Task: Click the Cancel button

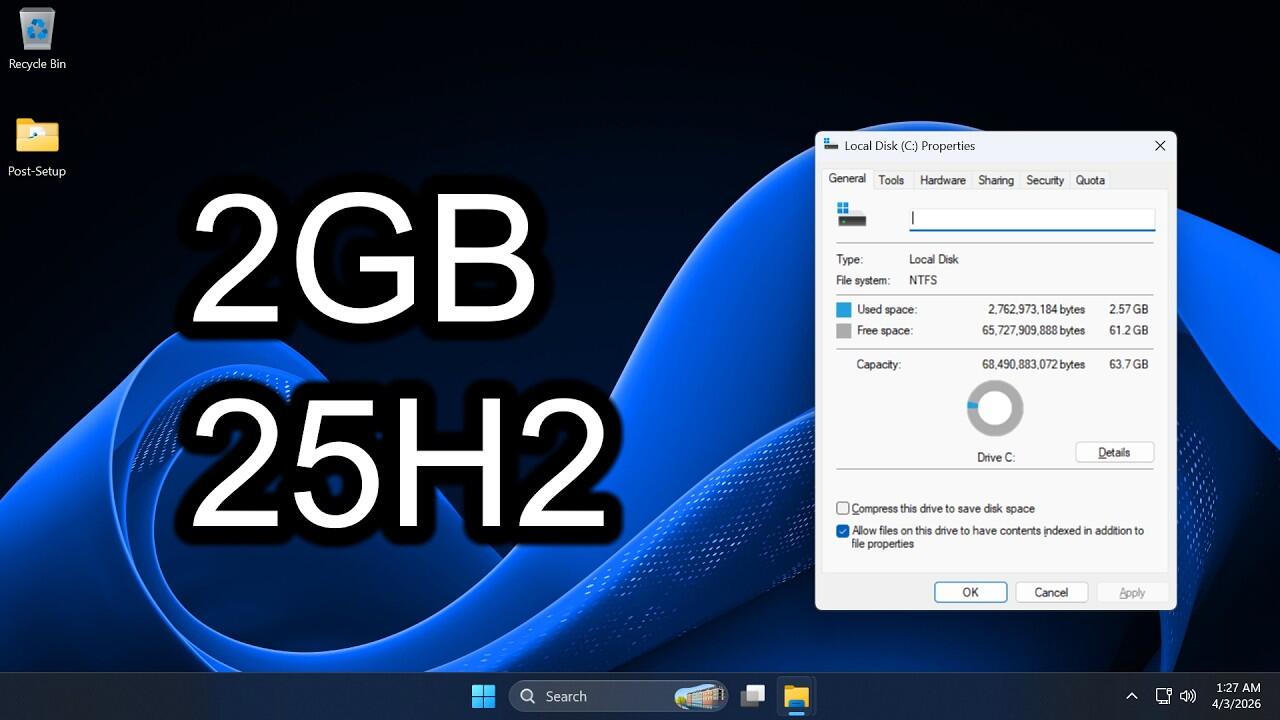Action: pos(1051,592)
